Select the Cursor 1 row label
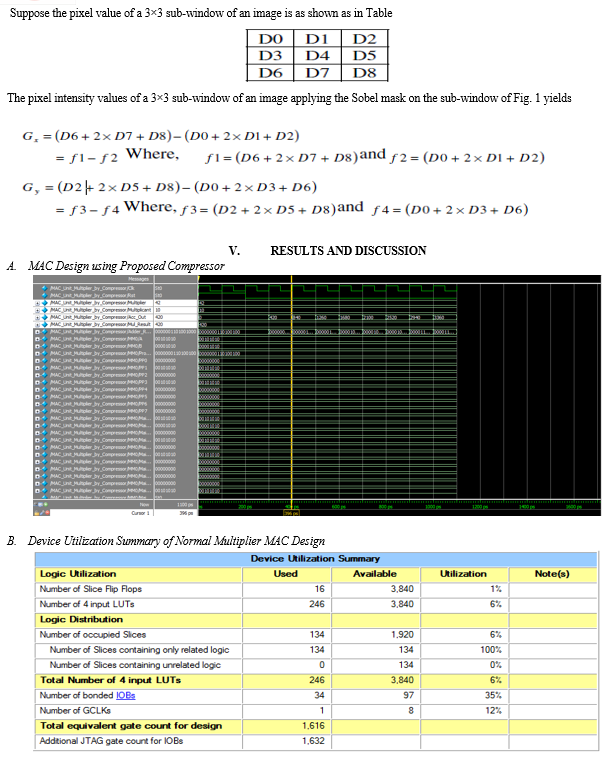This screenshot has height=761, width=614. (x=141, y=513)
